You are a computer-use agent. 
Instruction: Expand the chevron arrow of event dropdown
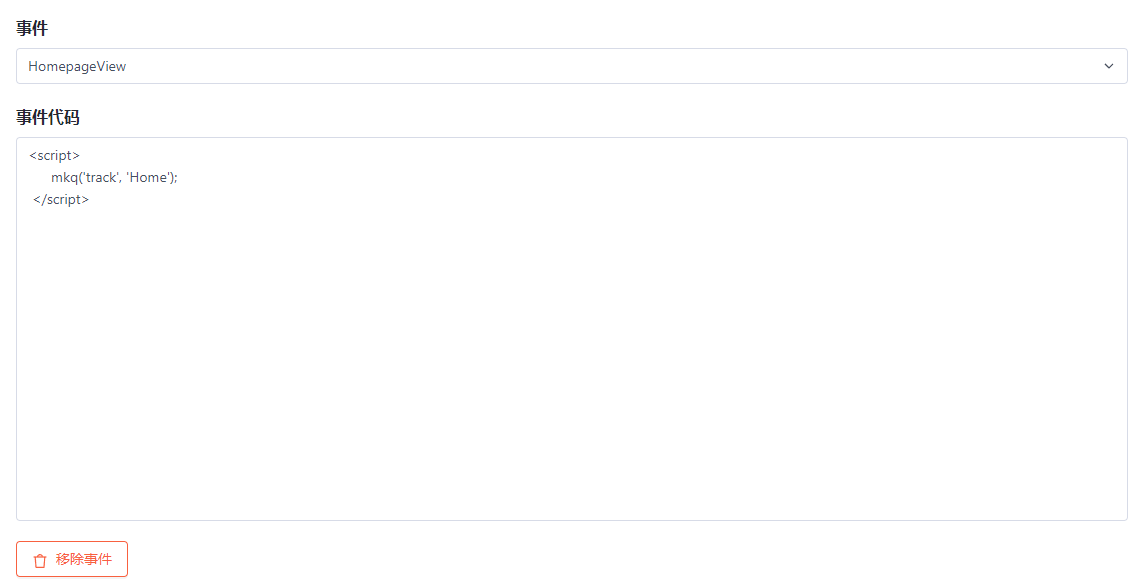1109,66
